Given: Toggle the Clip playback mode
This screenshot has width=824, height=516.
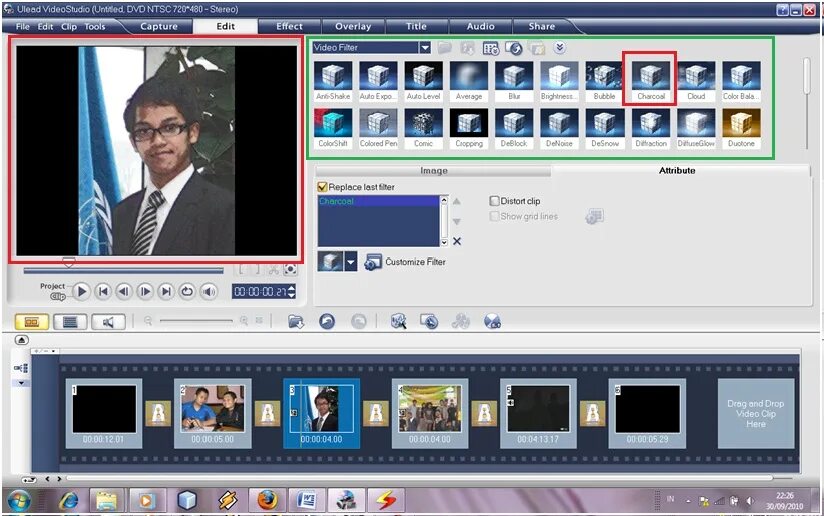Looking at the screenshot, I should [x=58, y=296].
